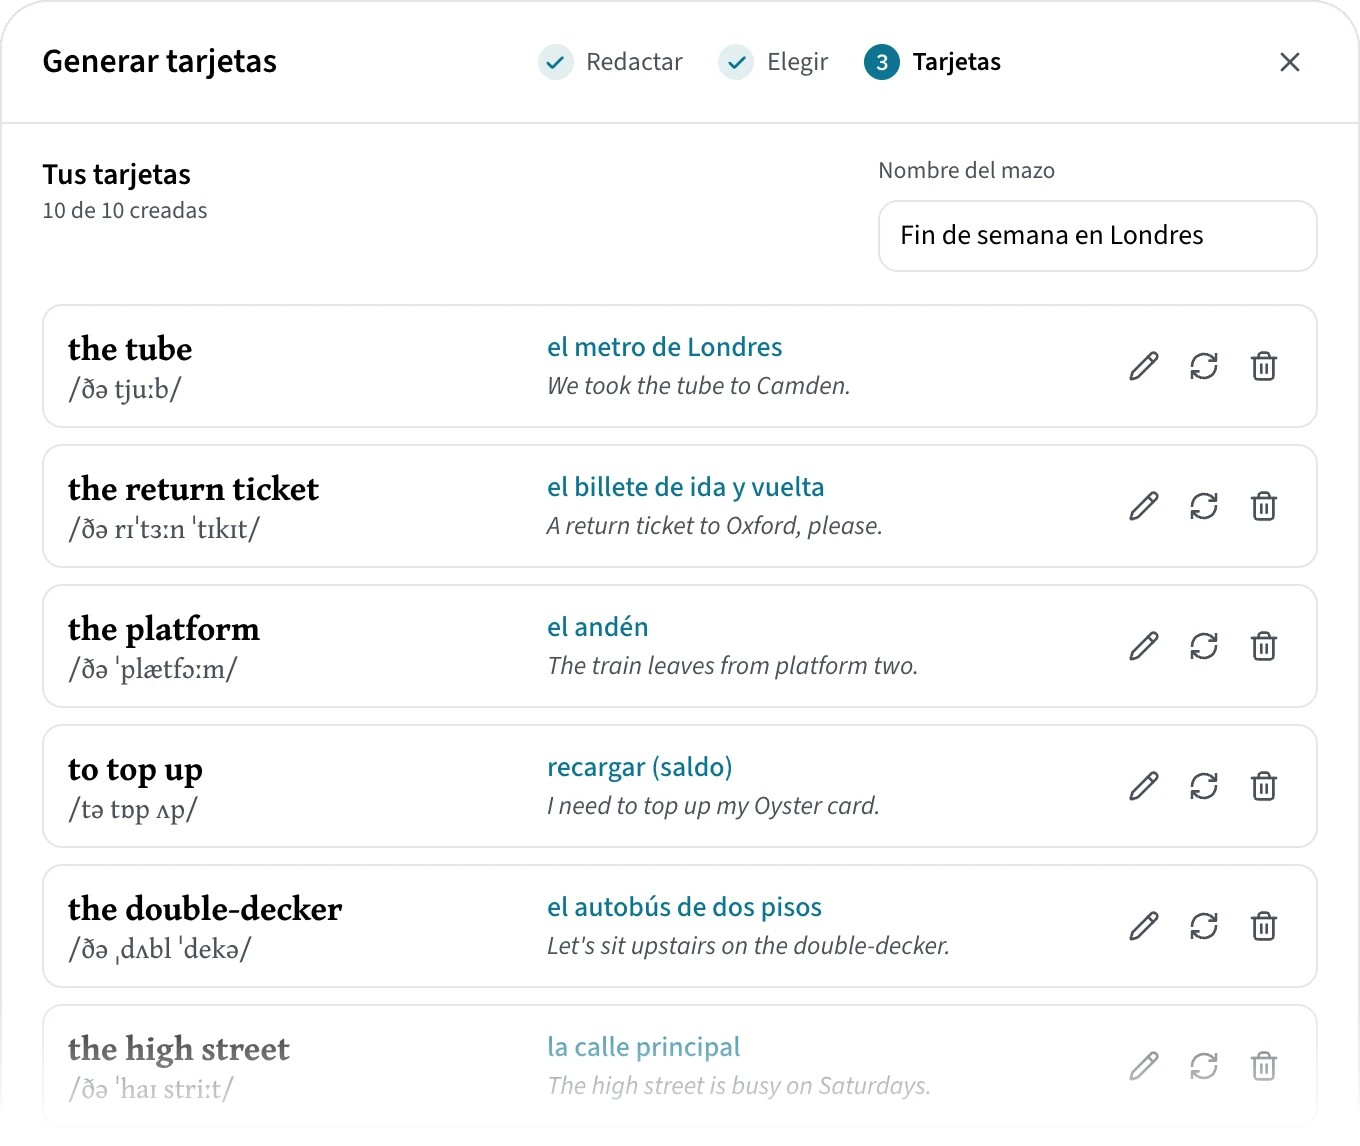Screen dimensions: 1360x1146
Task: Edit the 'the platform' card
Action: [1144, 646]
